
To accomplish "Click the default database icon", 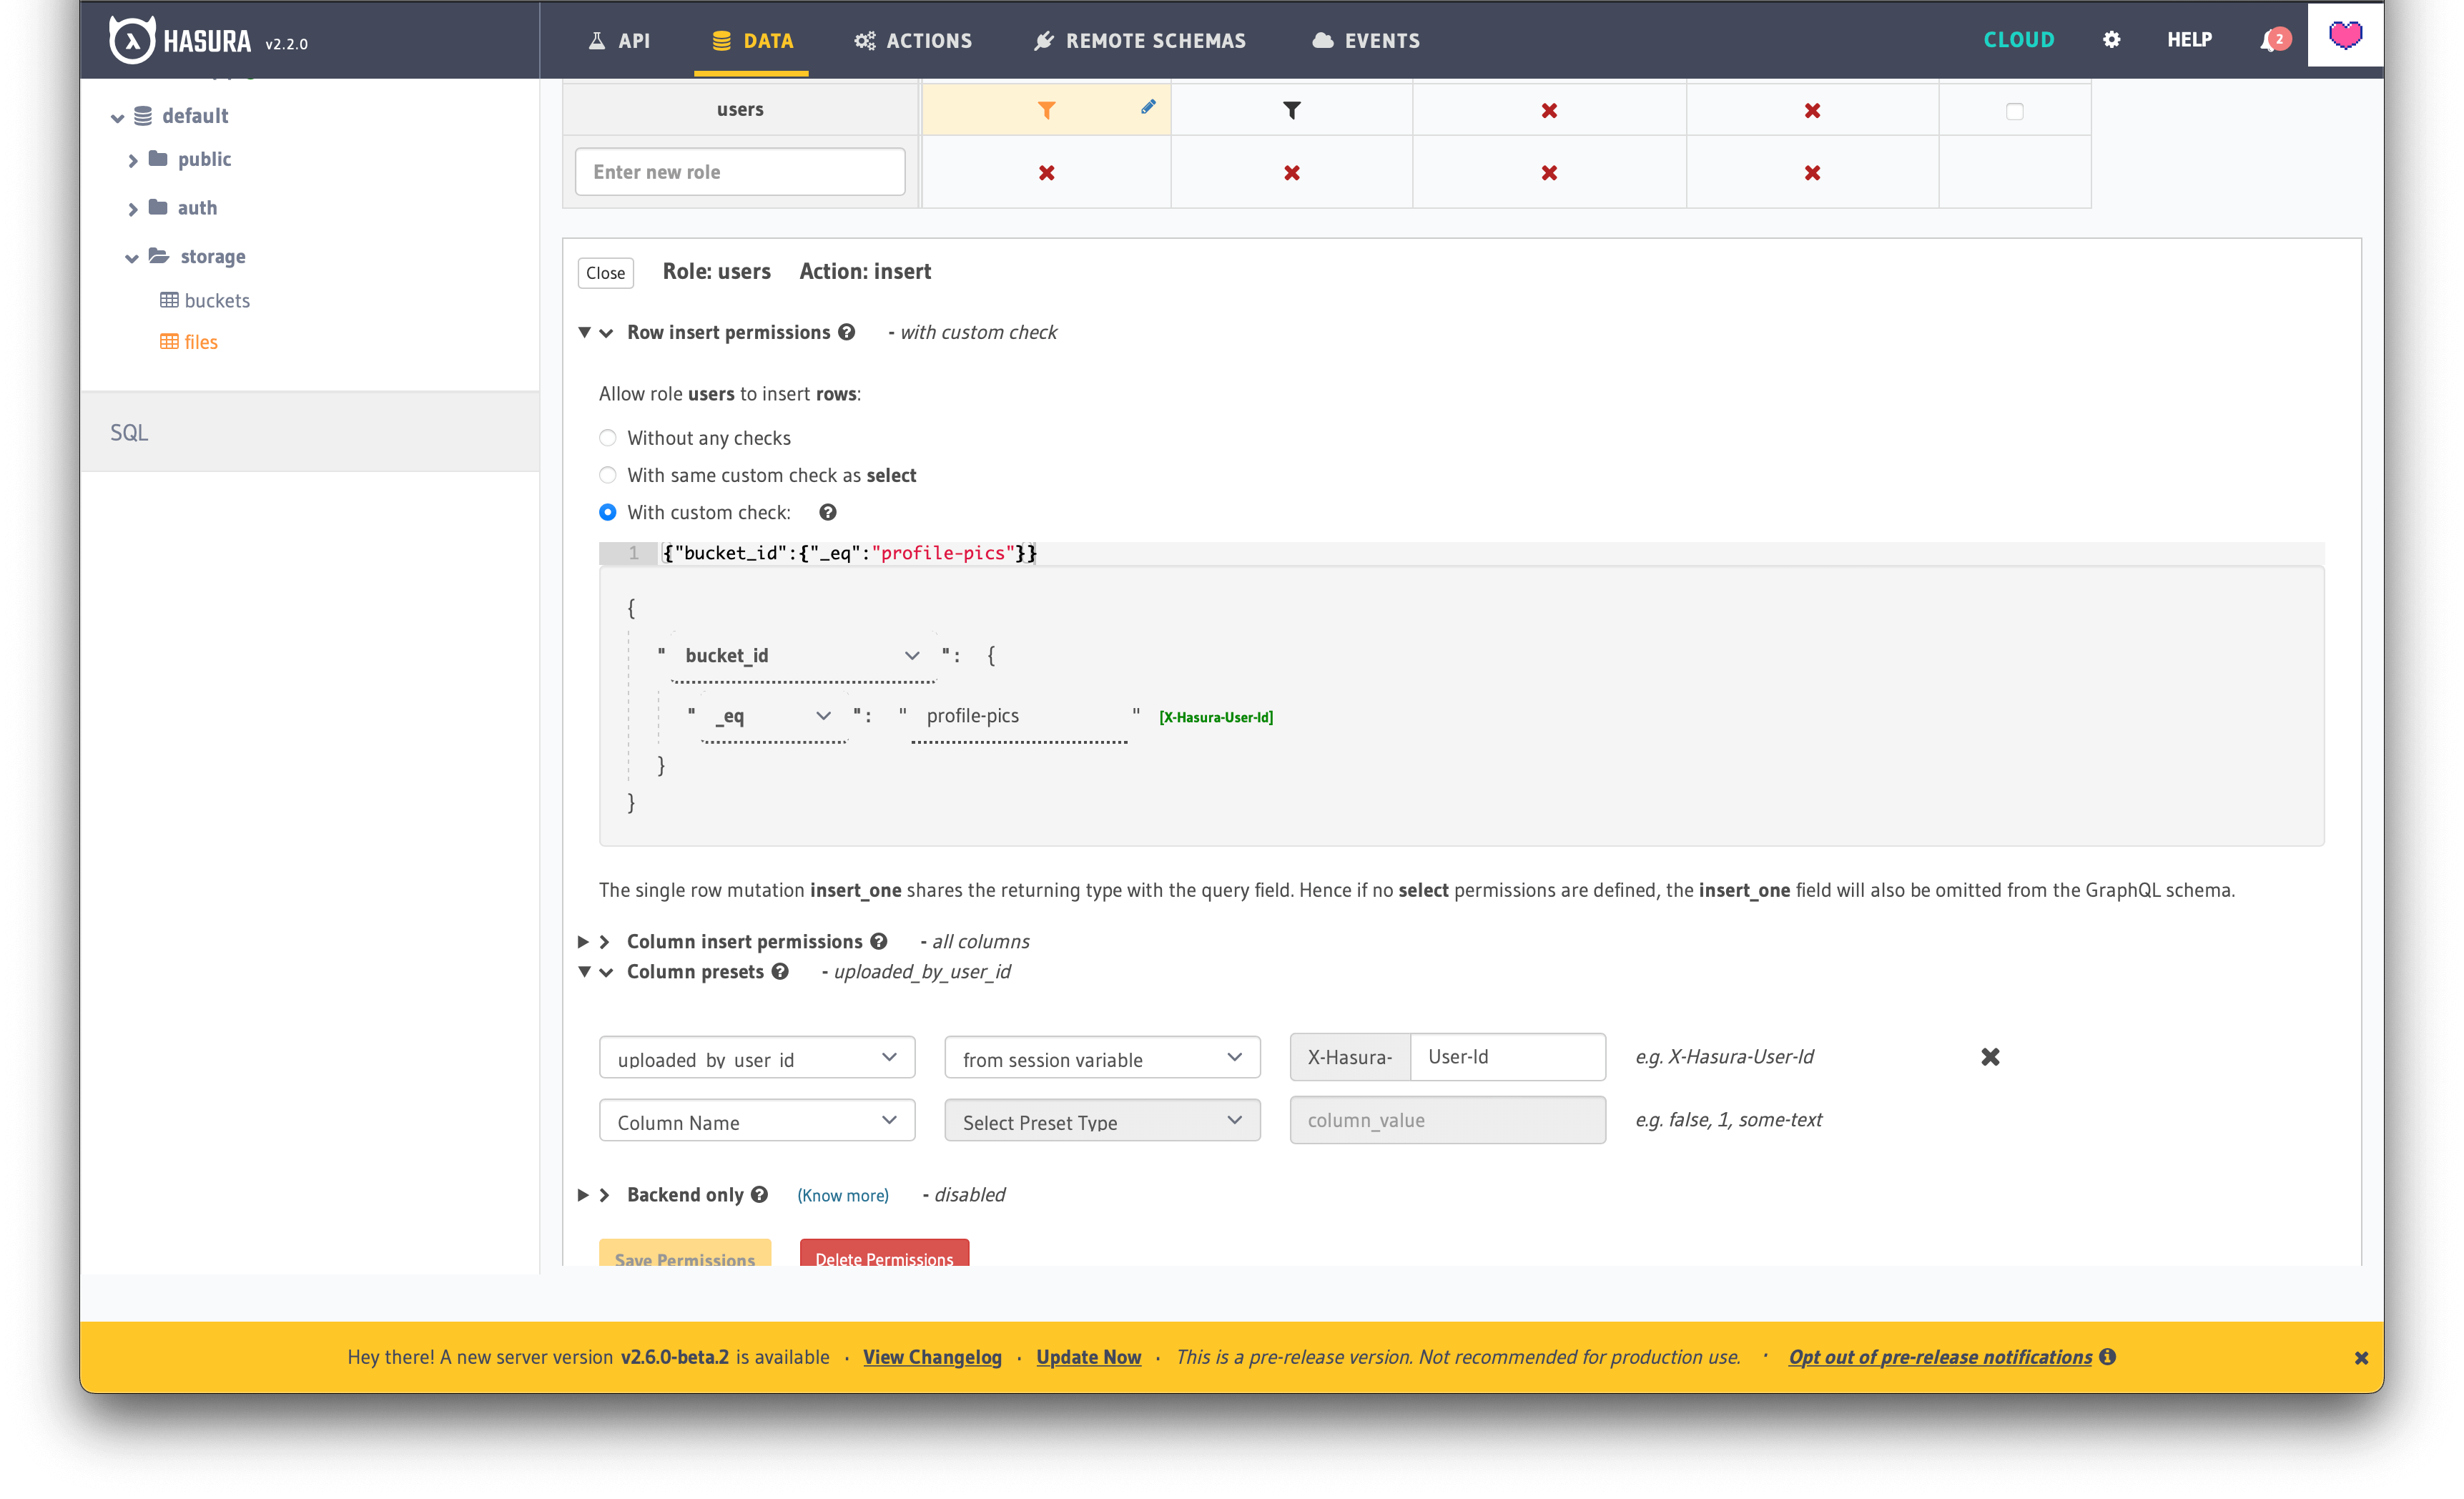I will pyautogui.click(x=143, y=116).
